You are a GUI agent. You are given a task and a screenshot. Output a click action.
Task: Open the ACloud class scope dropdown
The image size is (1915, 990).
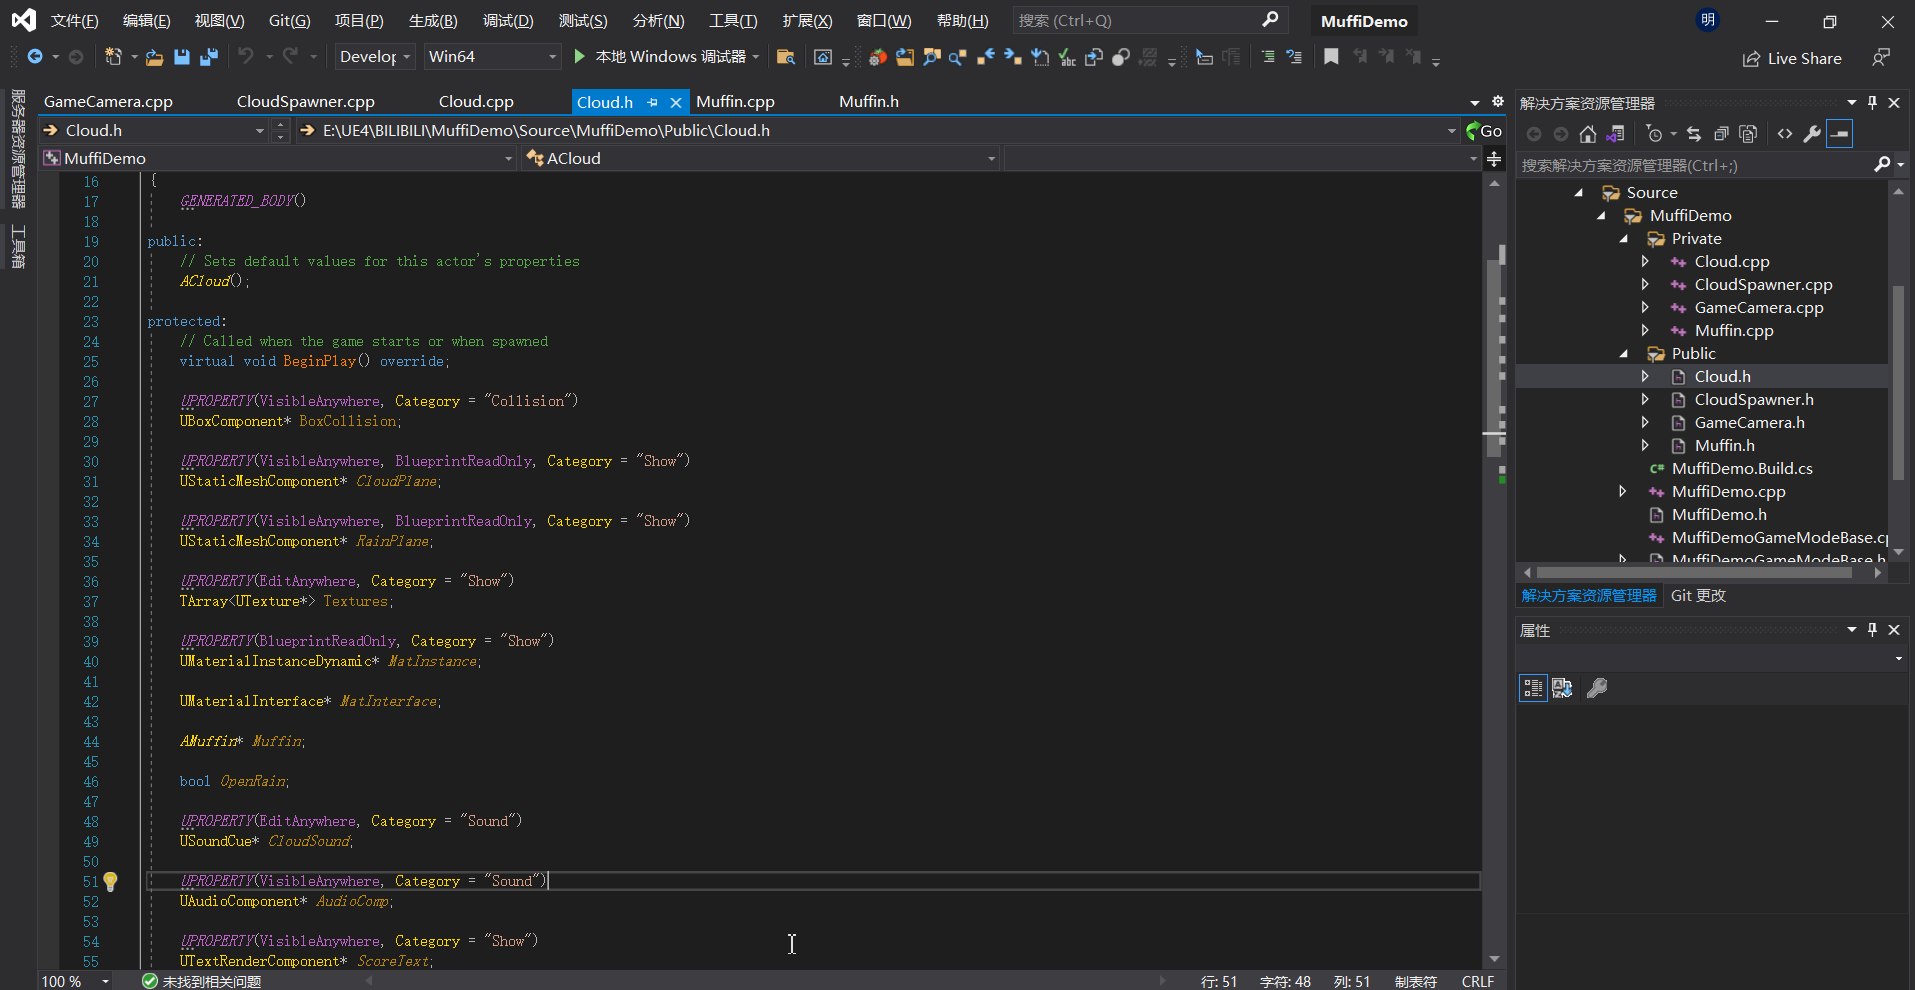760,158
